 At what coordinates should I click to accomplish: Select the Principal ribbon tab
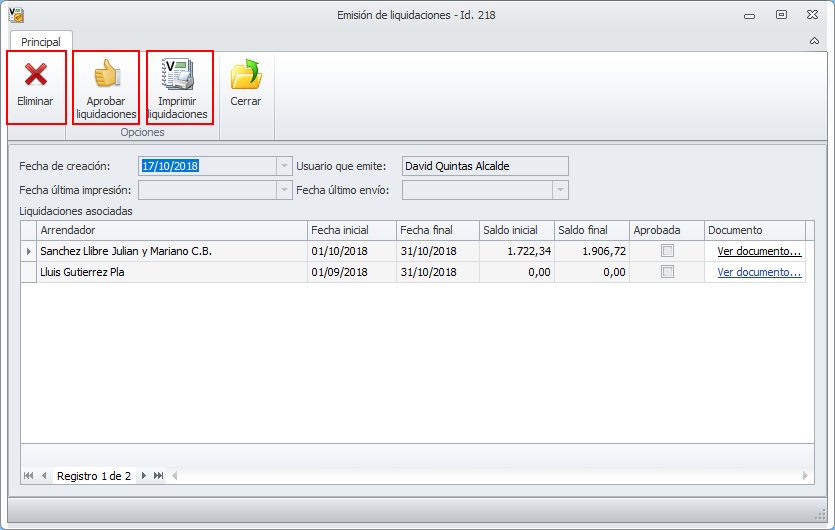click(x=41, y=42)
